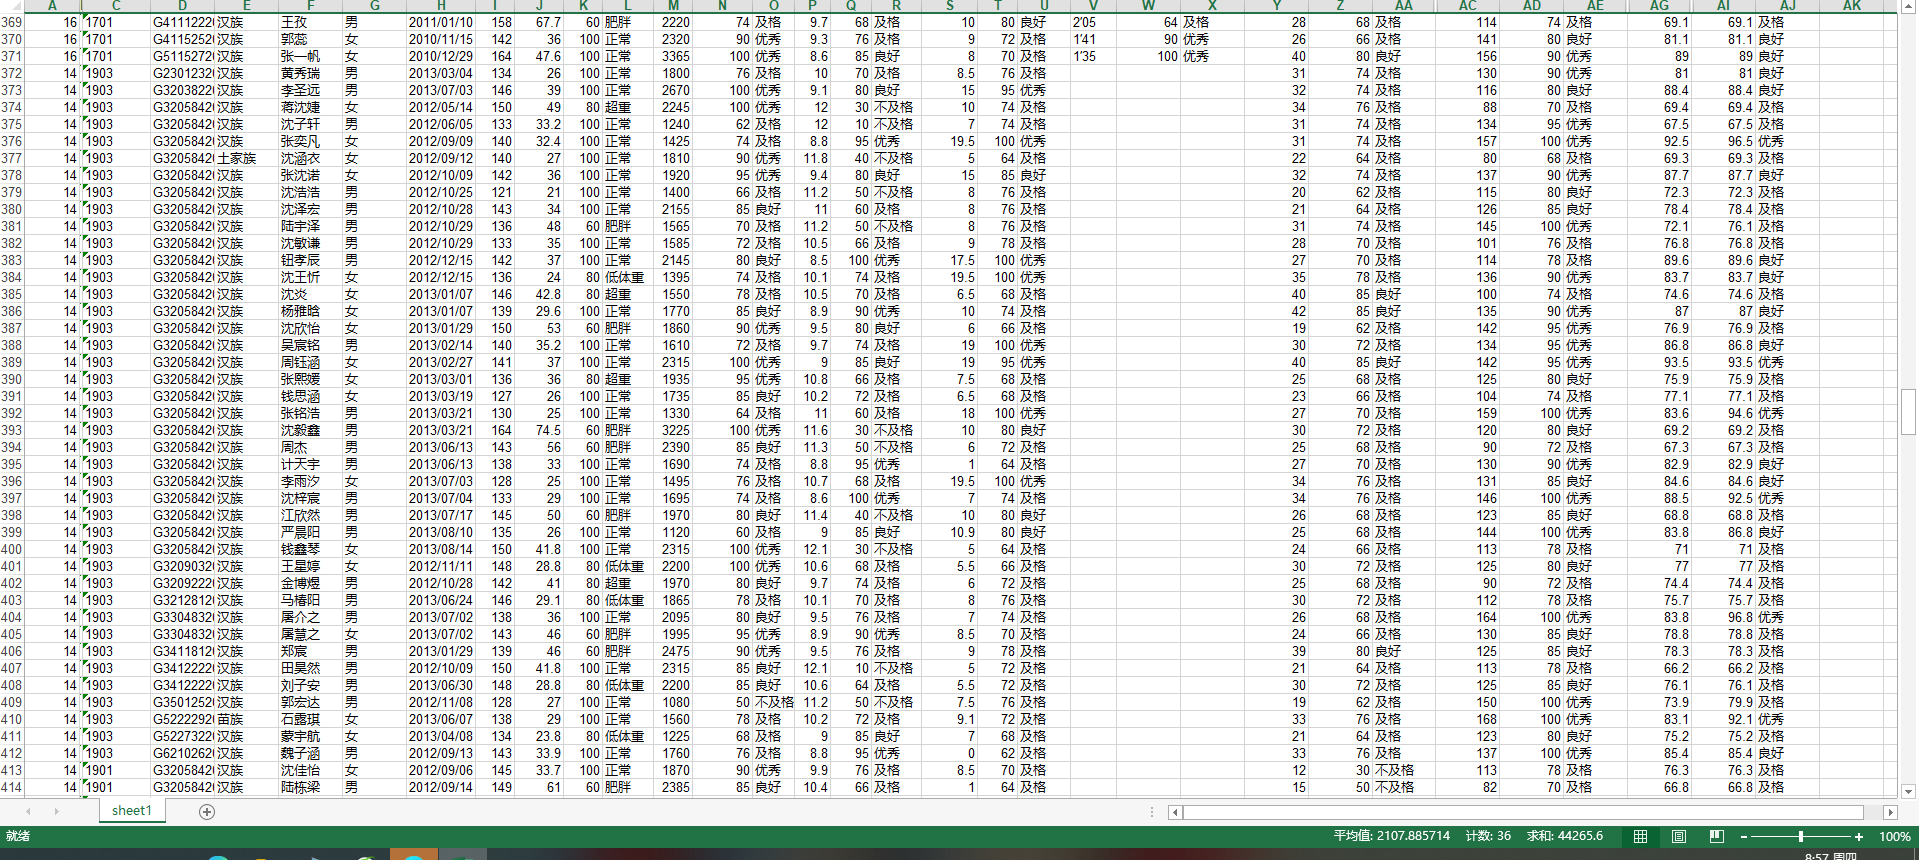Select row header 390

(x=11, y=379)
